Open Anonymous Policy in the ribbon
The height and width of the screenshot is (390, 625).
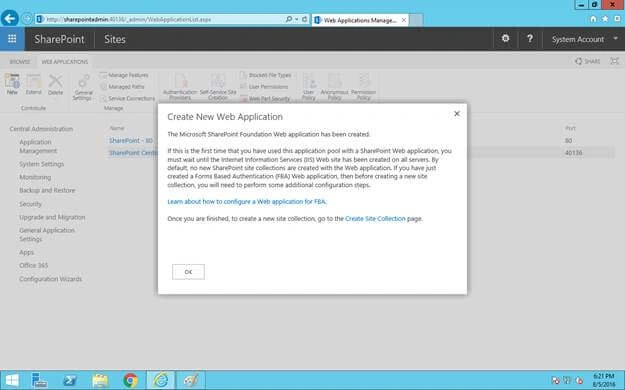(x=334, y=87)
